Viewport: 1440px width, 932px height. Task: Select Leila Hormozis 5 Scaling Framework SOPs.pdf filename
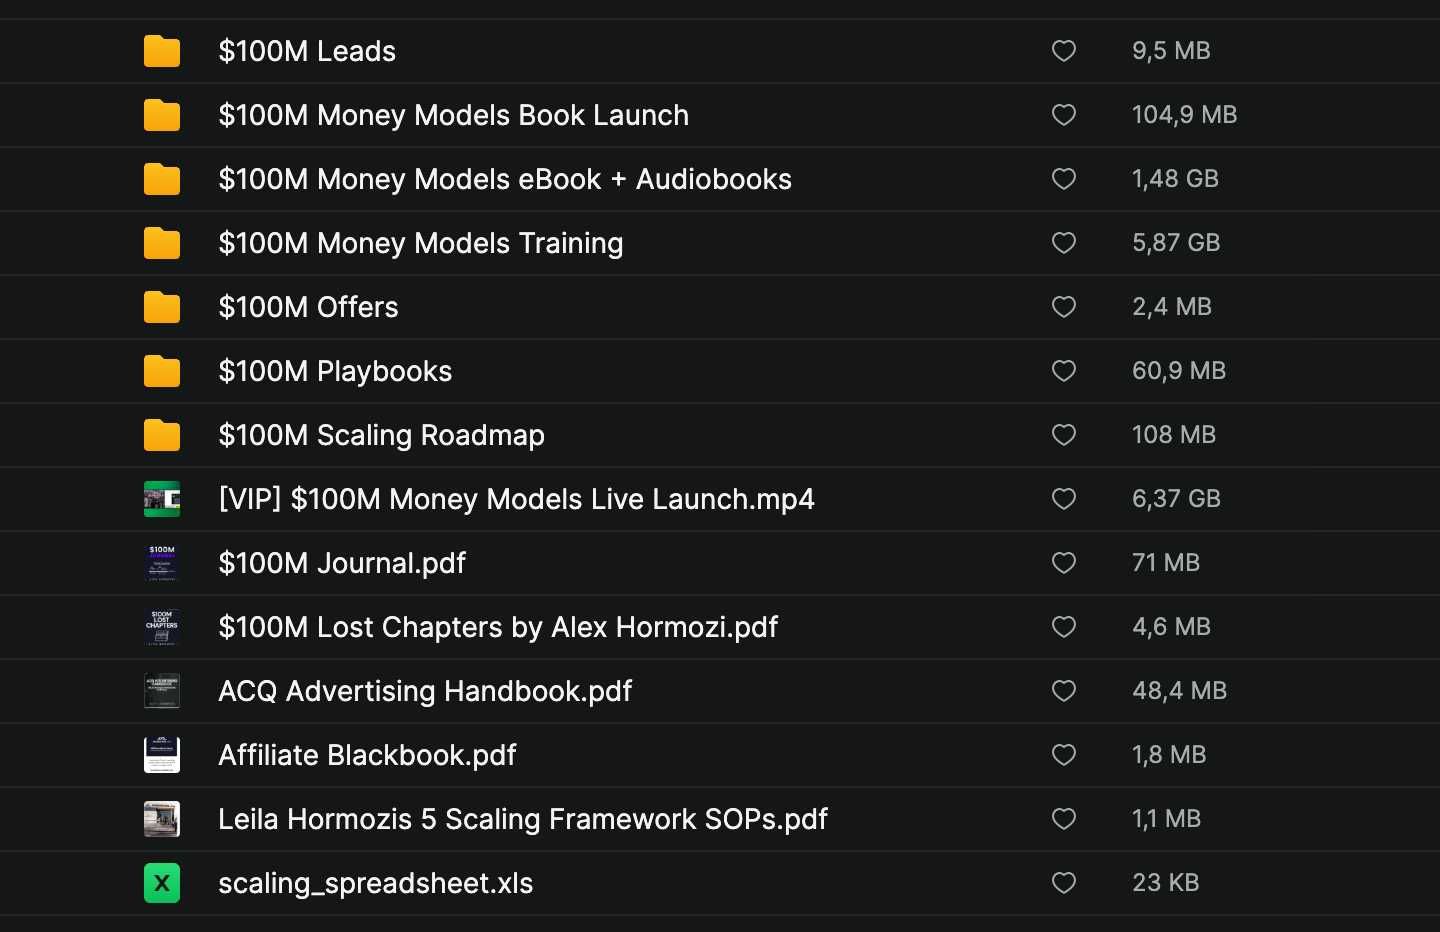[x=523, y=819]
